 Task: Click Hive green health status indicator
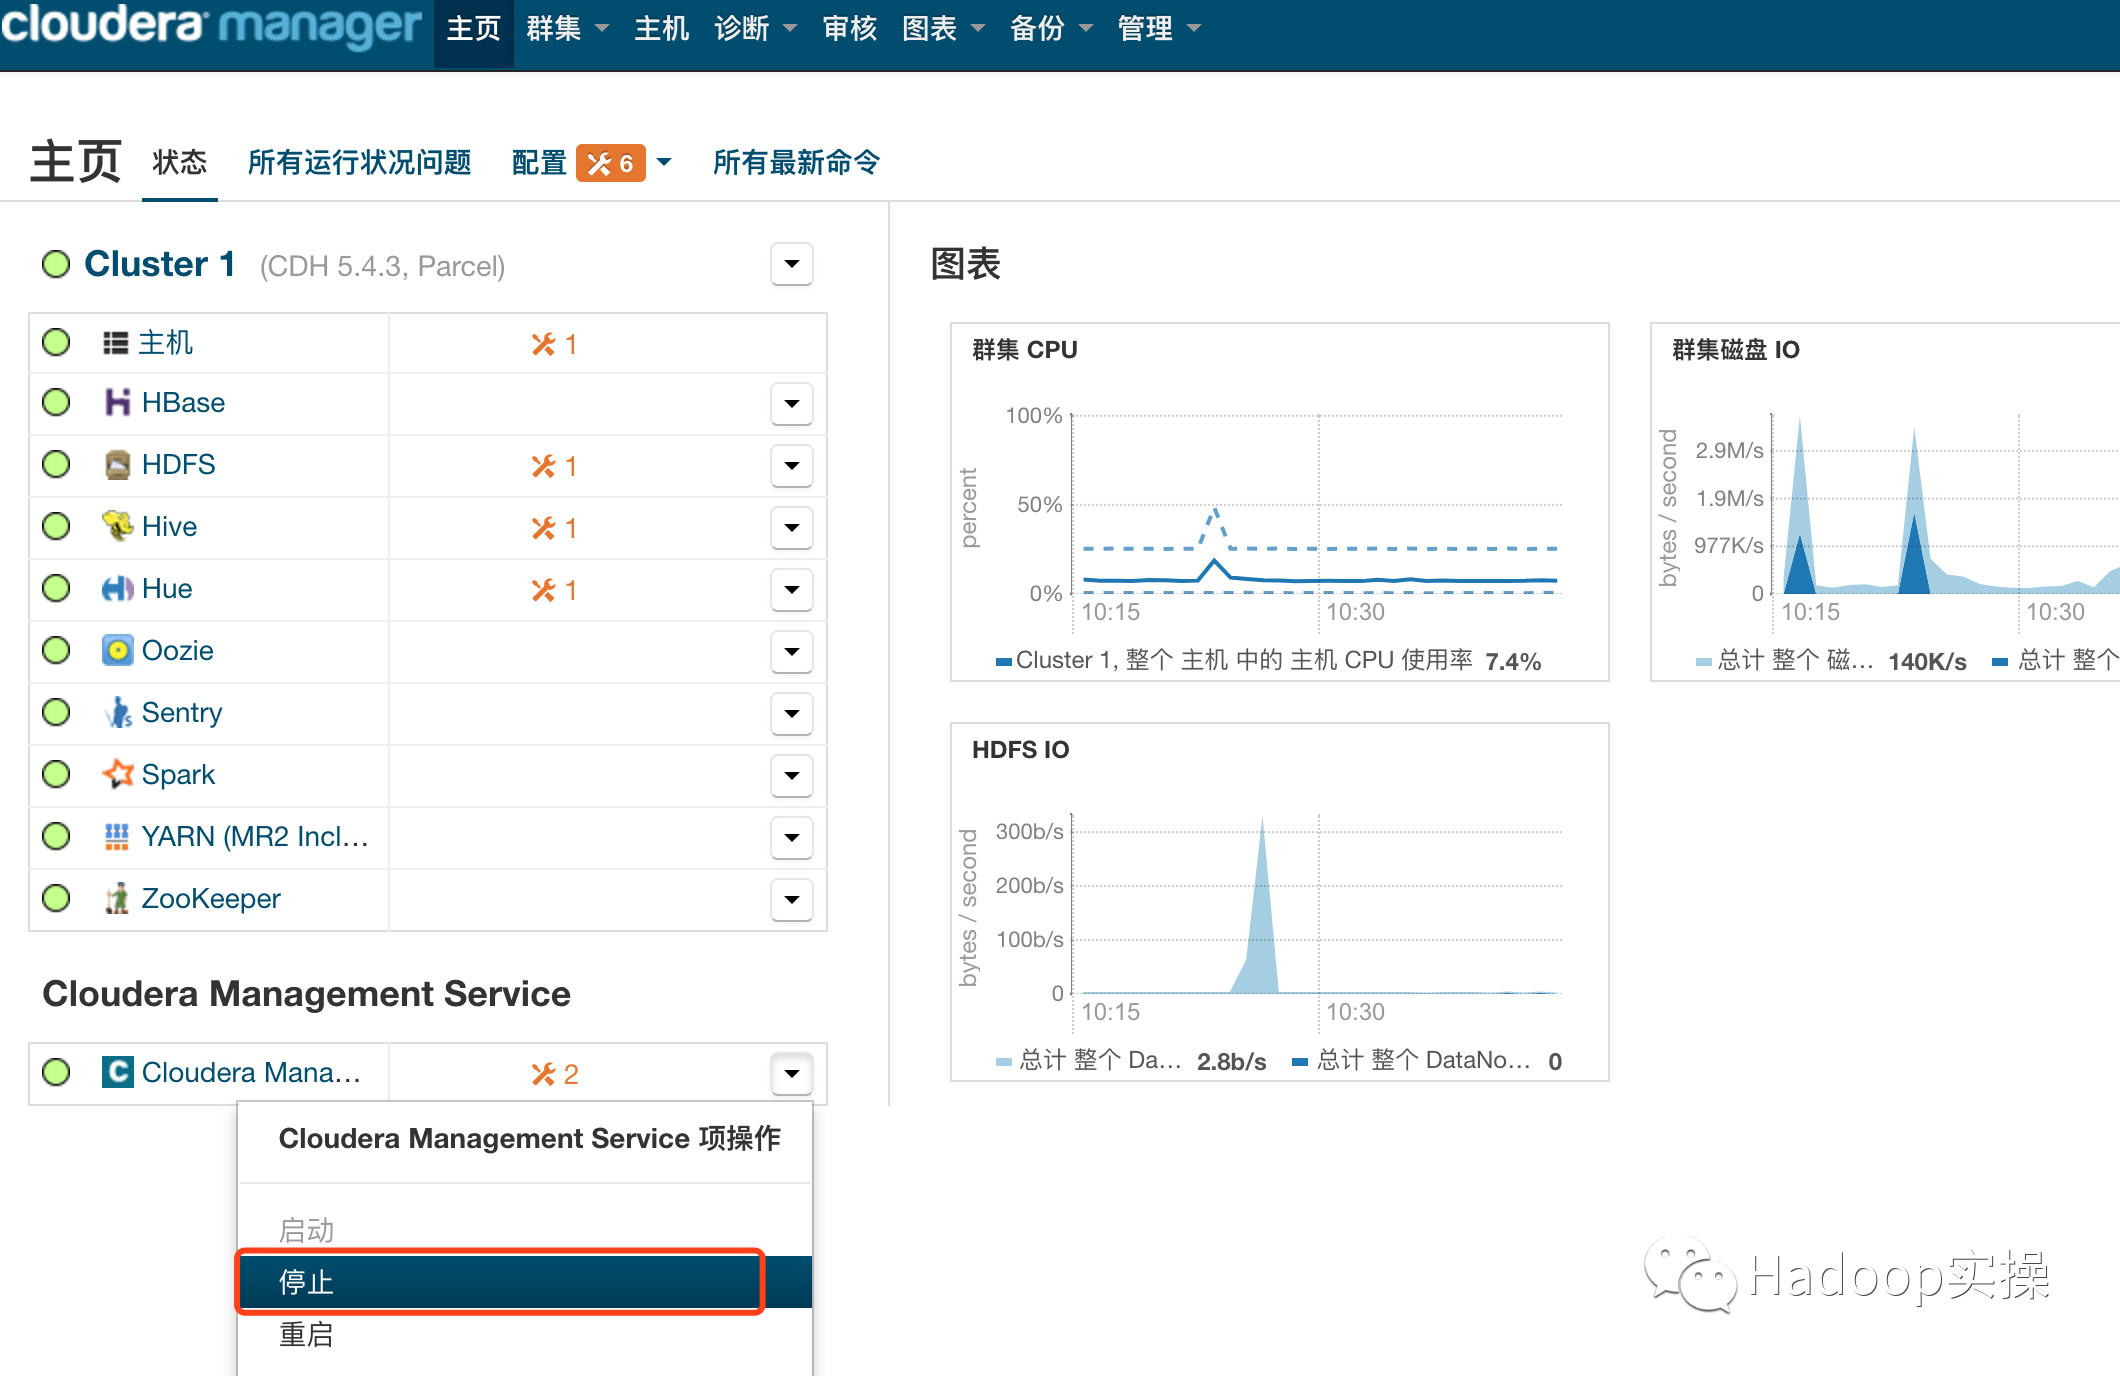click(x=56, y=526)
